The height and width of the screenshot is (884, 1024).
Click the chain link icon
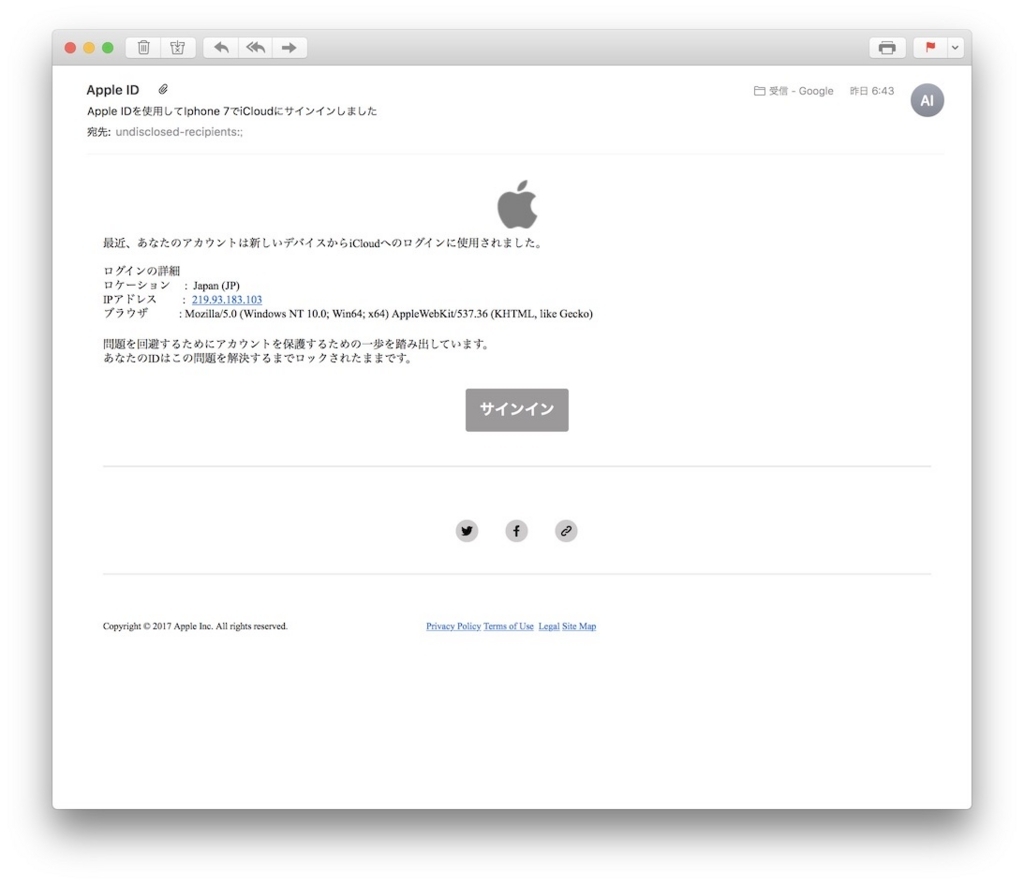[566, 531]
